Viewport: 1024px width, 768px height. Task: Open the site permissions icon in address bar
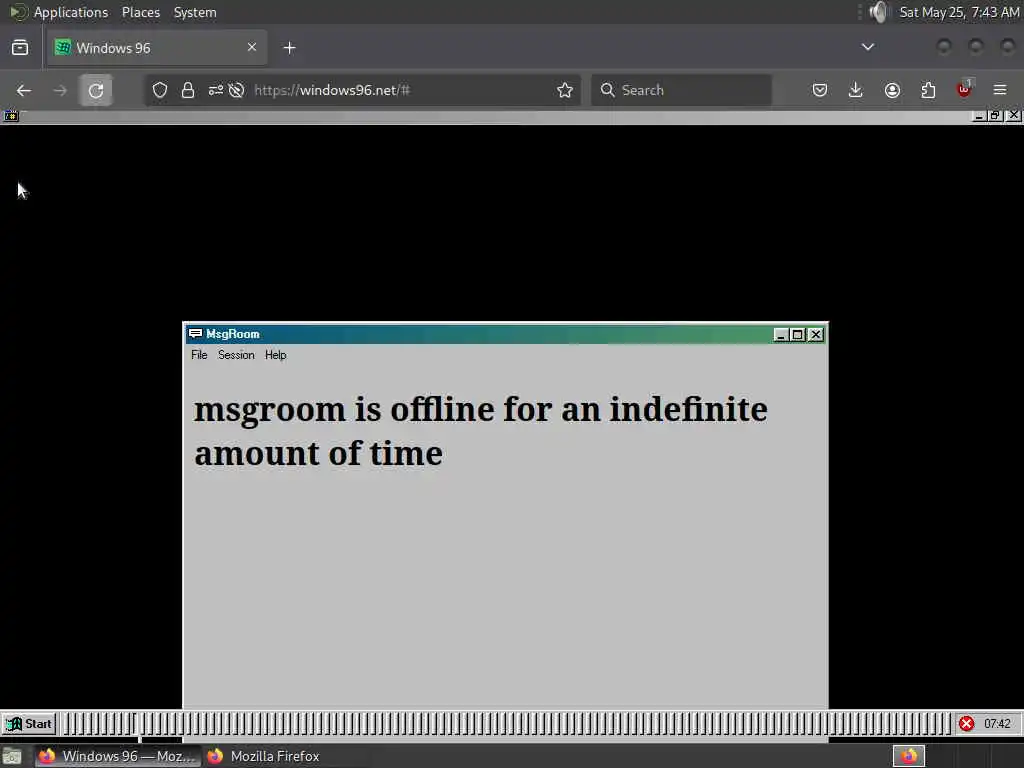(x=216, y=90)
